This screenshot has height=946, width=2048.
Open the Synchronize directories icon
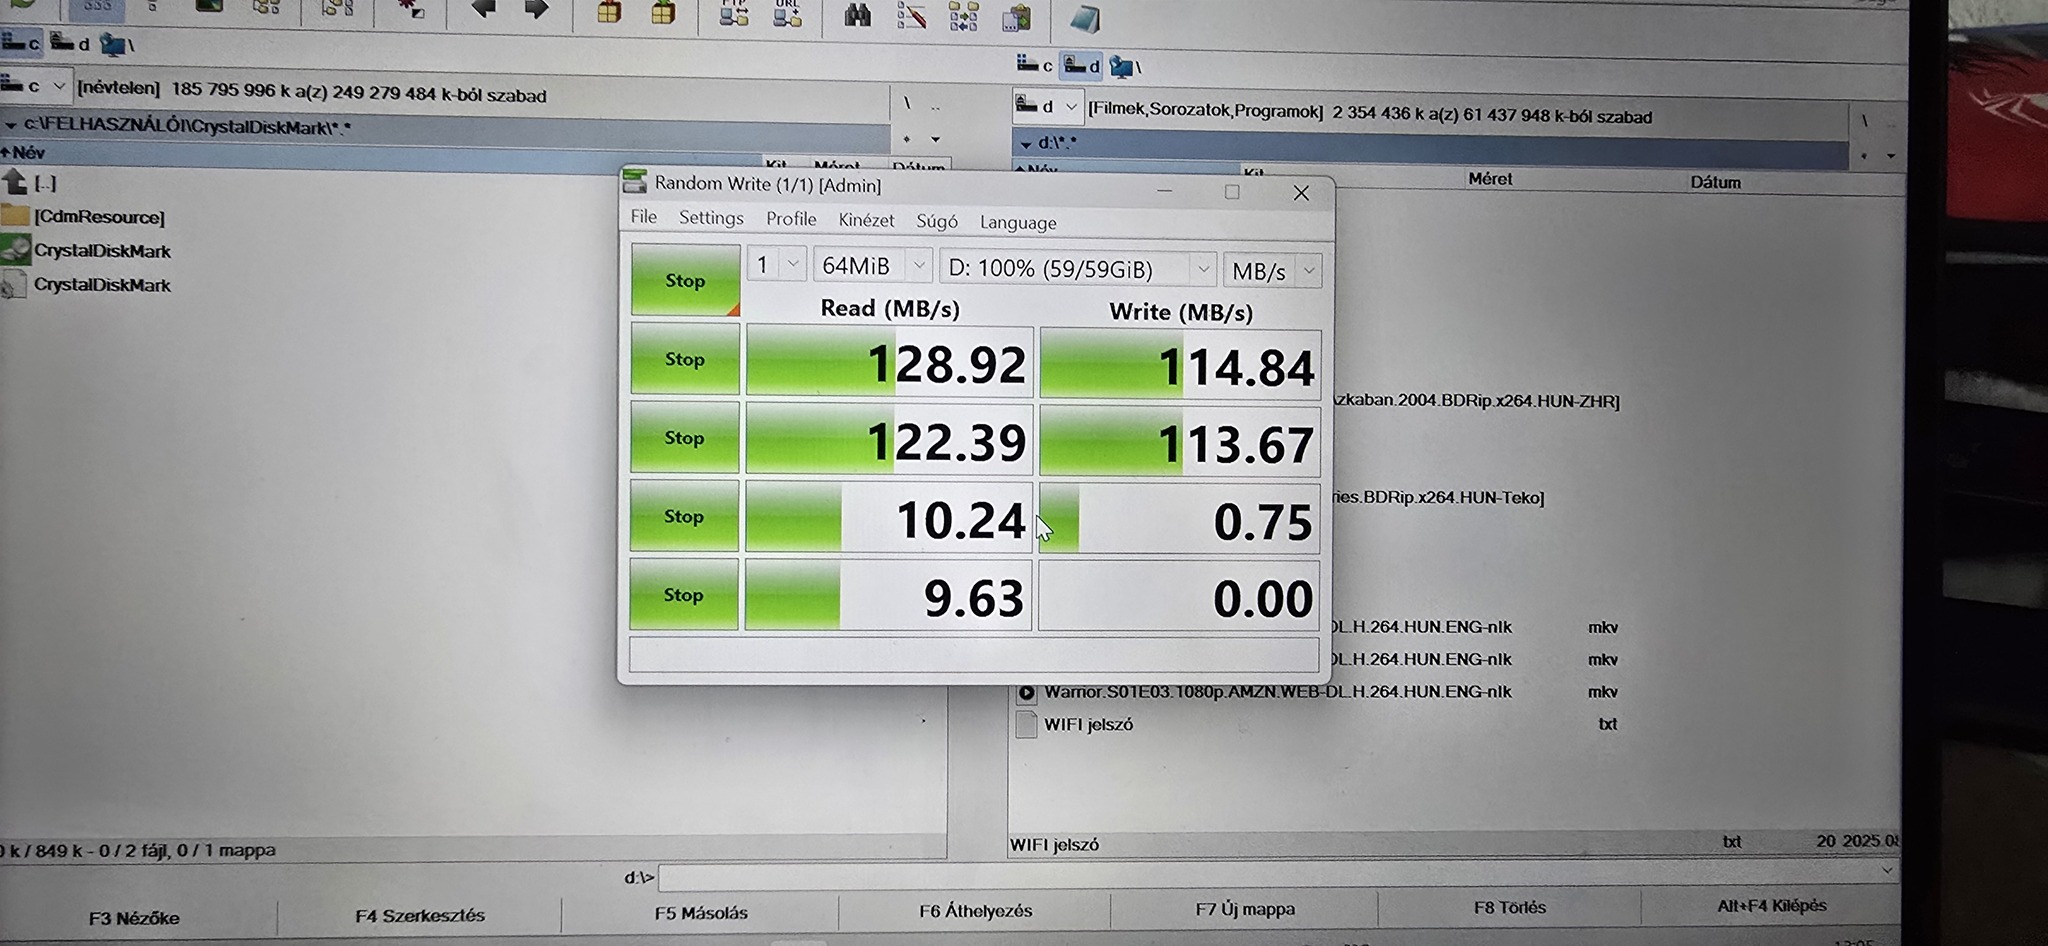coord(963,16)
